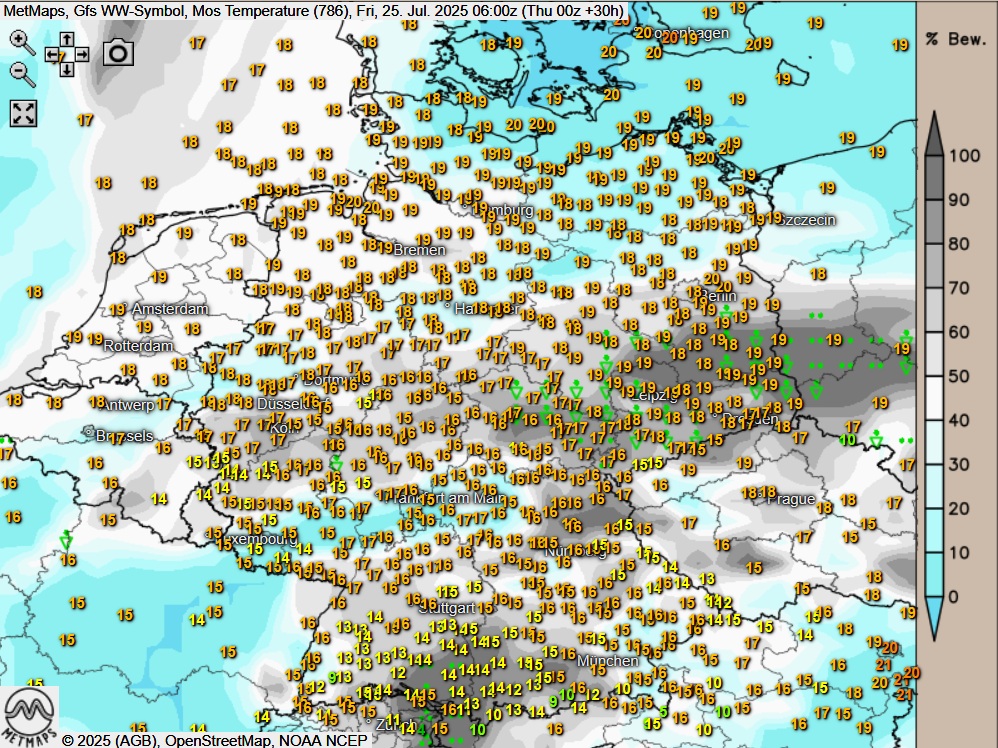Click the Bremen city label
This screenshot has width=998, height=748.
pyautogui.click(x=418, y=249)
